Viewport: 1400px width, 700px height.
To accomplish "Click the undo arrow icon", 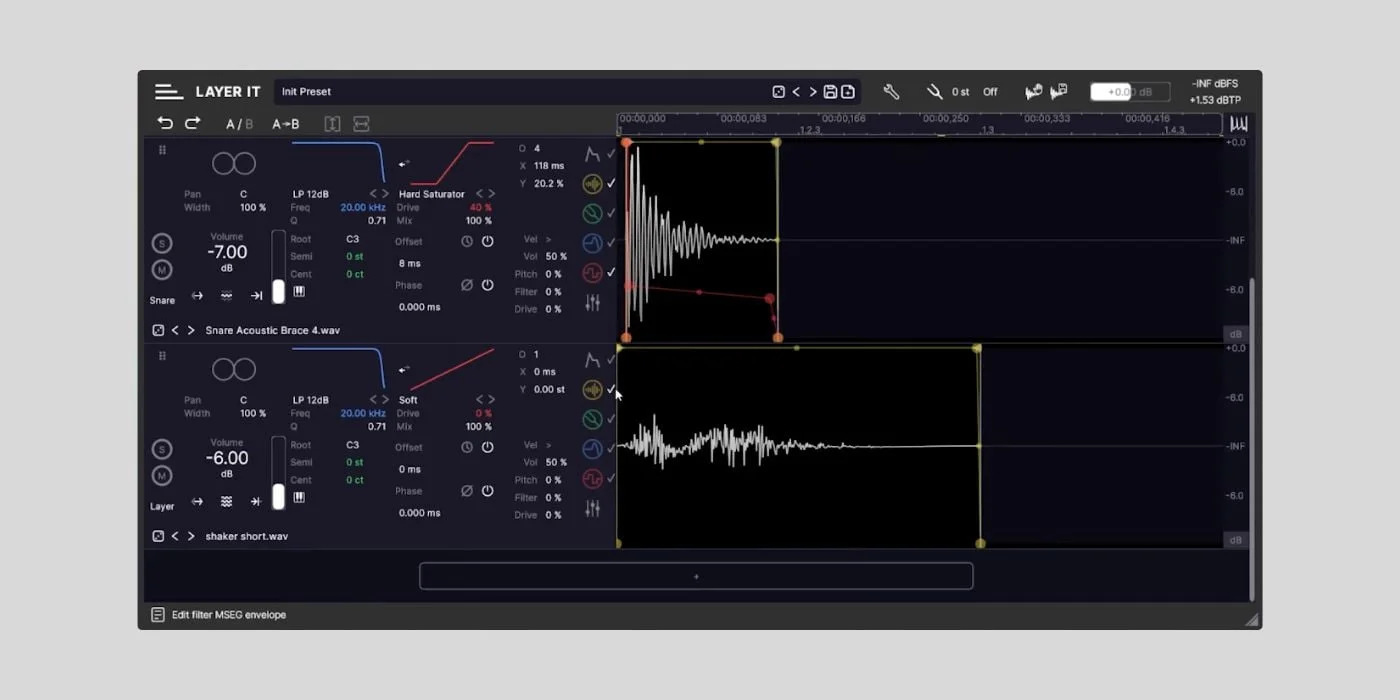I will (165, 123).
